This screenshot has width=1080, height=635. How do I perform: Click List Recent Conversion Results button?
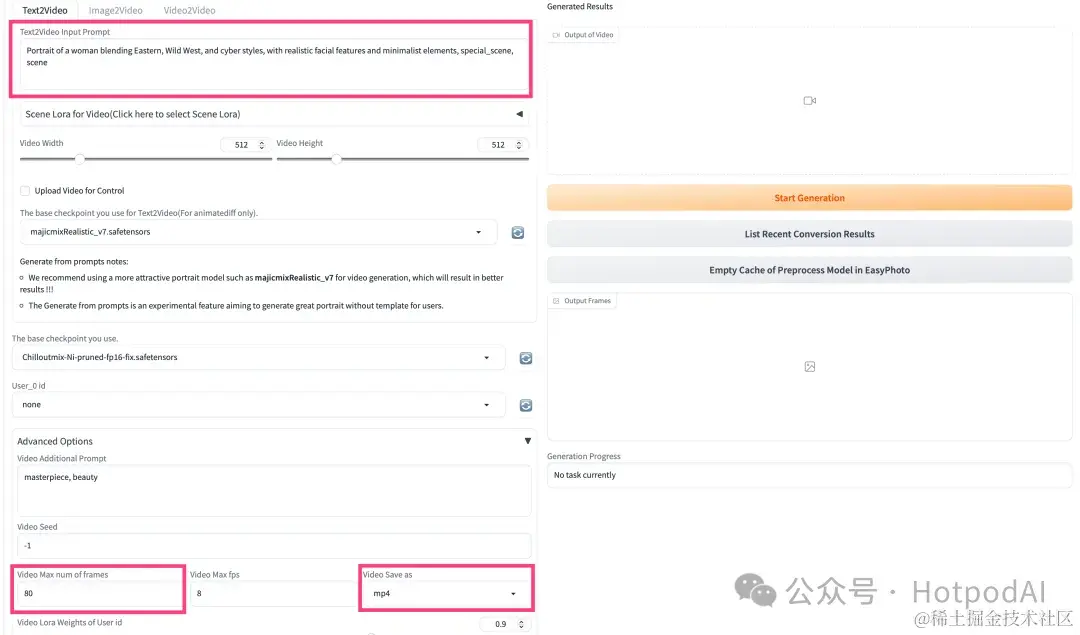pyautogui.click(x=809, y=234)
